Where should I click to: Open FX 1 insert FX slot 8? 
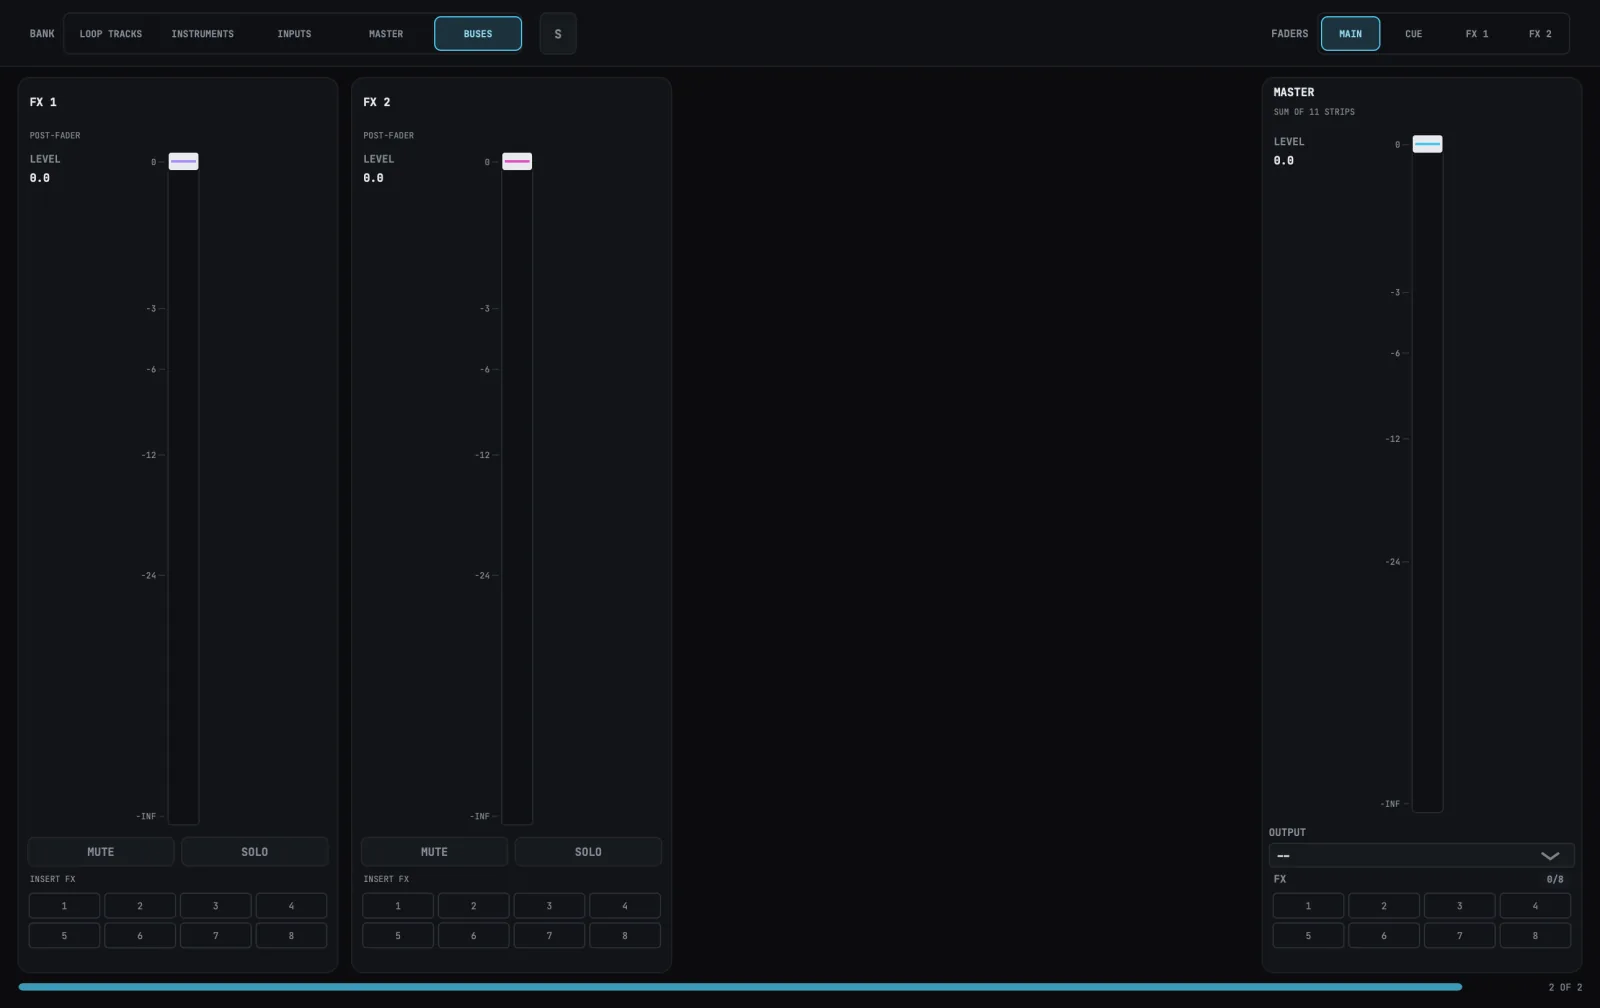[291, 936]
